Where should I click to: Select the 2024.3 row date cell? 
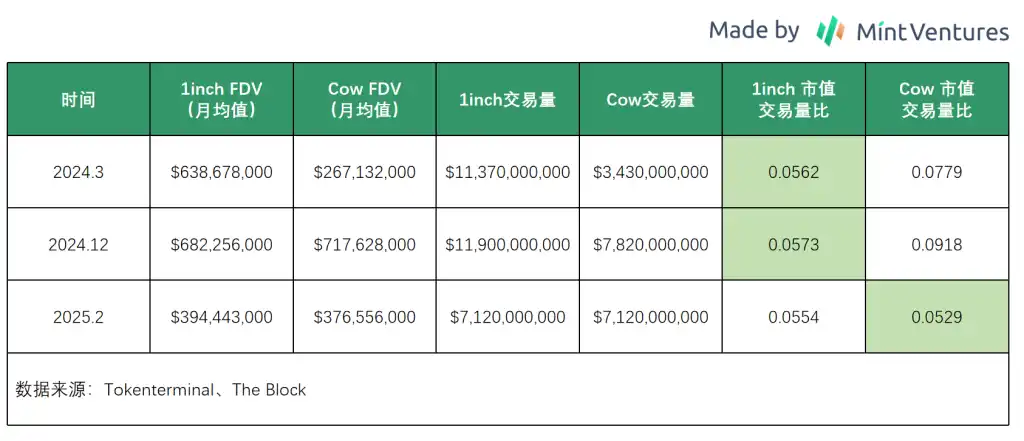click(78, 172)
